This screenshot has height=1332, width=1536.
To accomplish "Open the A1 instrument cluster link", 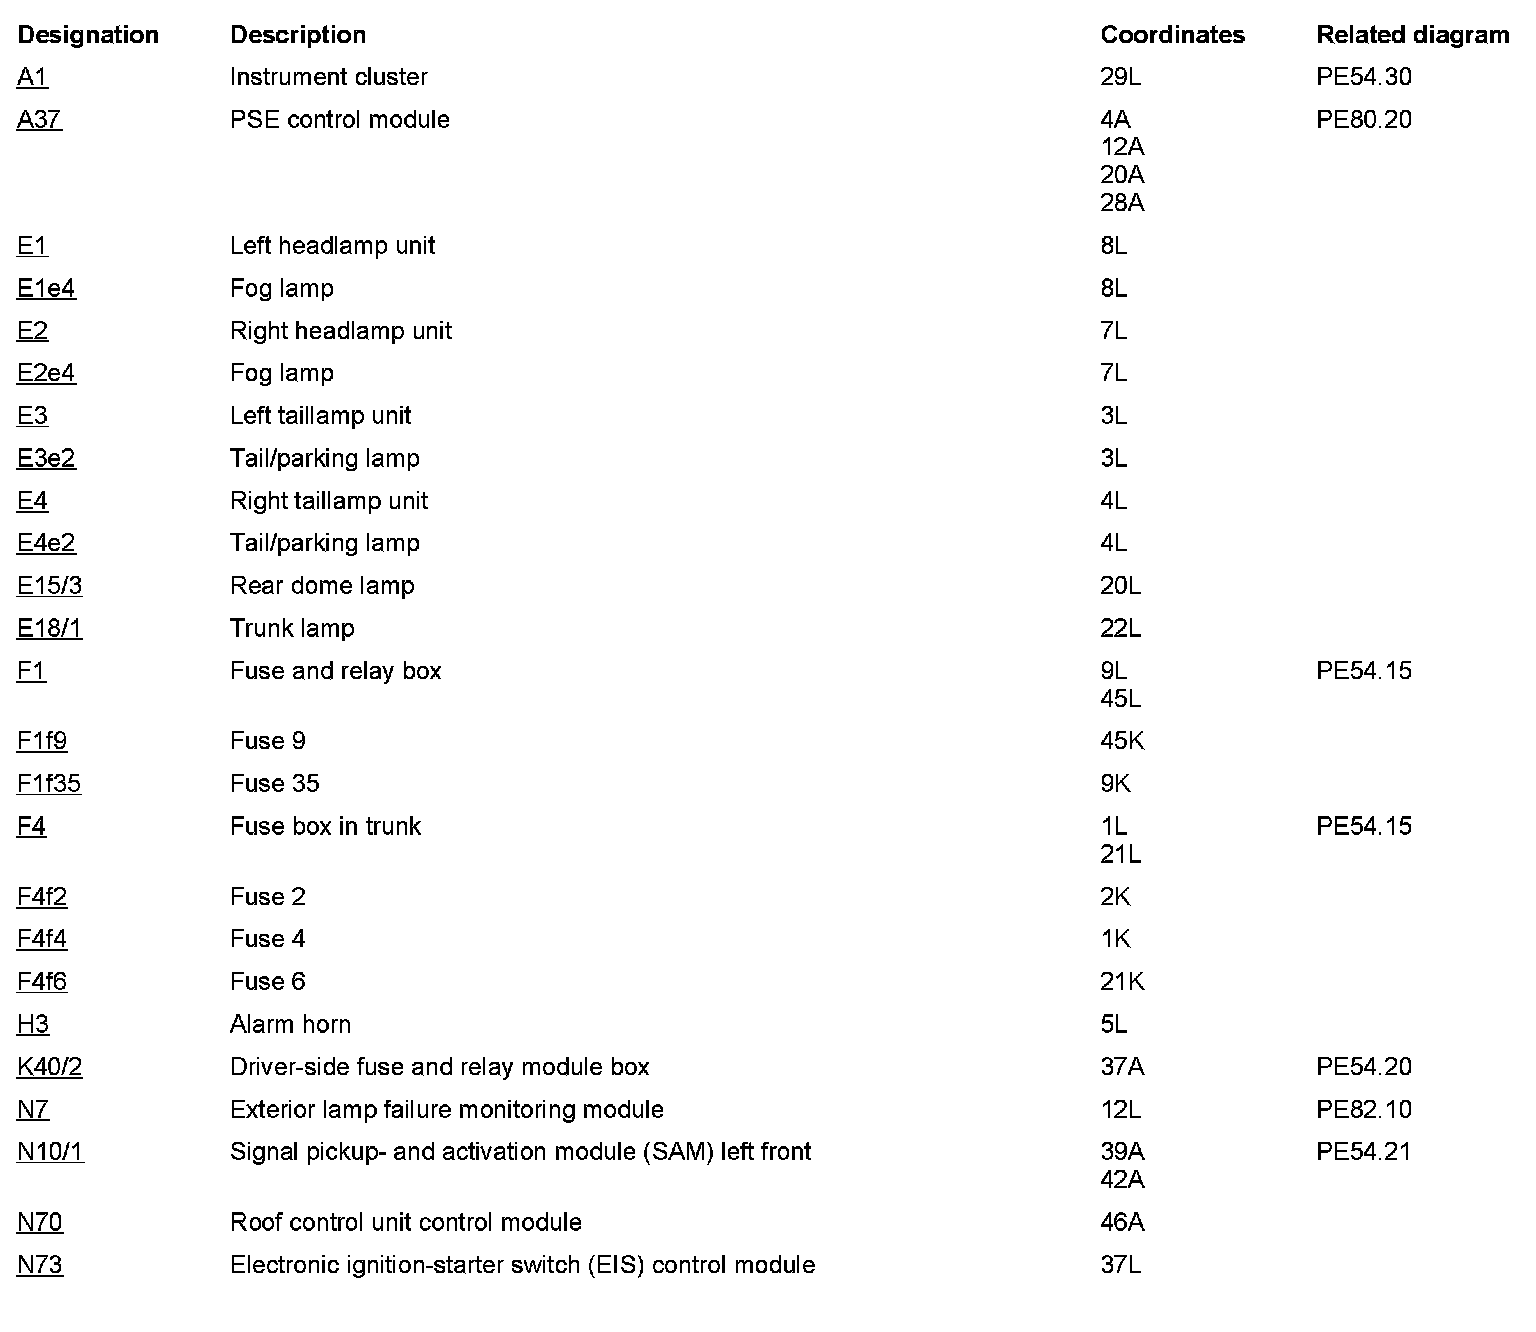I will click(32, 77).
